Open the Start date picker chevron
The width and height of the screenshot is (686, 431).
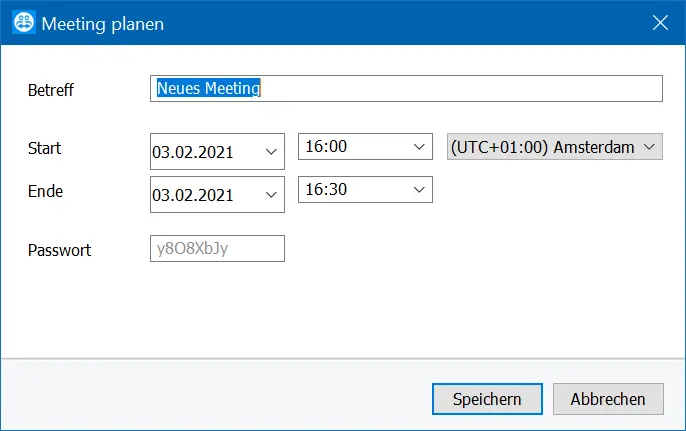coord(271,152)
